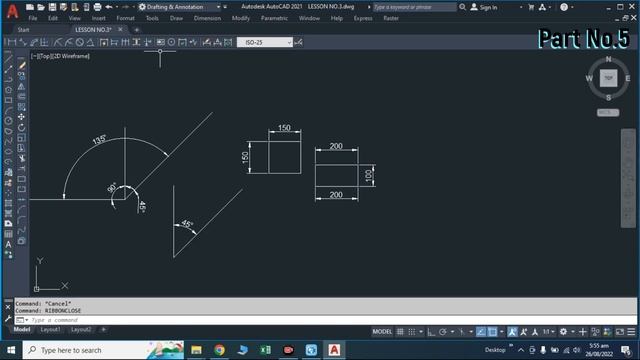Viewport: 640px width, 360px height.
Task: Open Chrome from the Windows taskbar
Action: [x=220, y=350]
